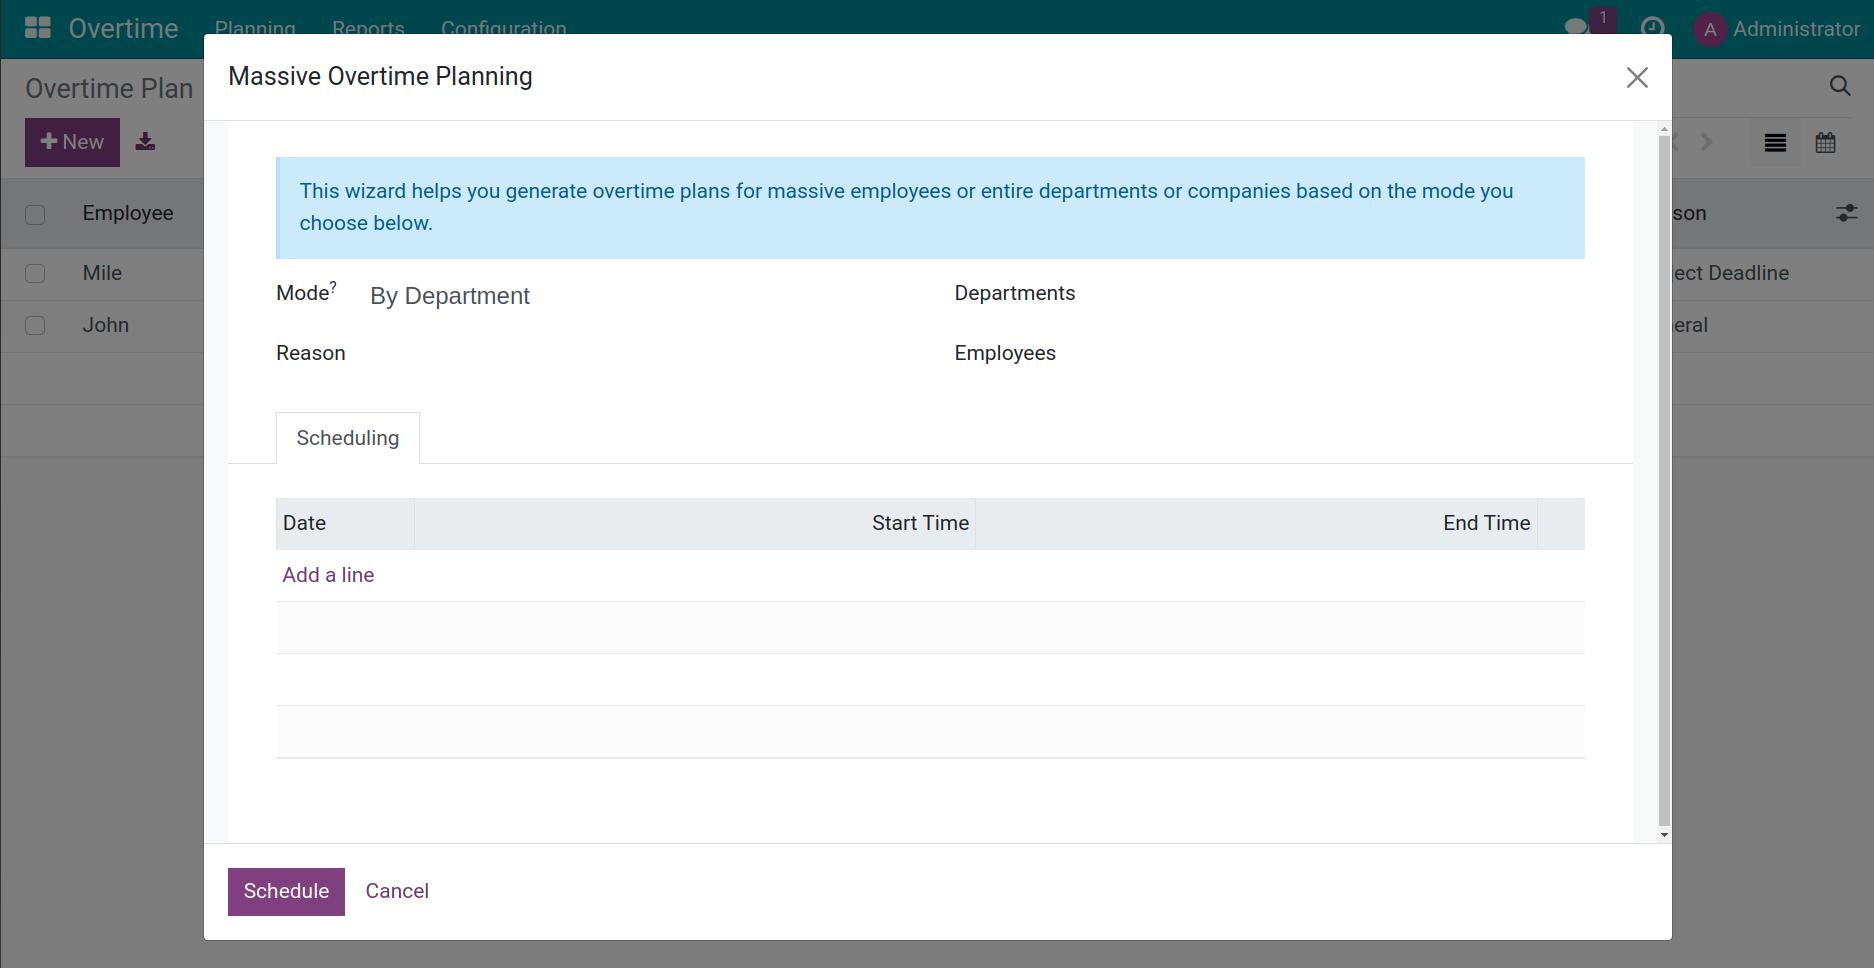Image resolution: width=1874 pixels, height=968 pixels.
Task: Check the box for John row
Action: tap(35, 325)
